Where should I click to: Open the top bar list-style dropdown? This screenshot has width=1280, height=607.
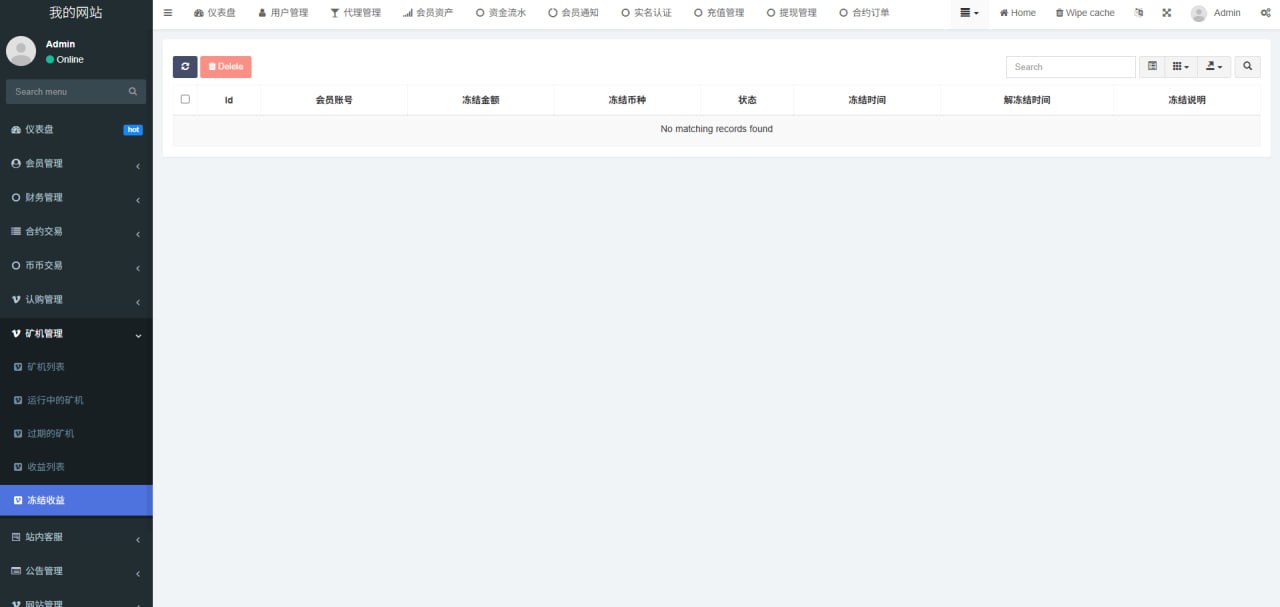tap(969, 13)
